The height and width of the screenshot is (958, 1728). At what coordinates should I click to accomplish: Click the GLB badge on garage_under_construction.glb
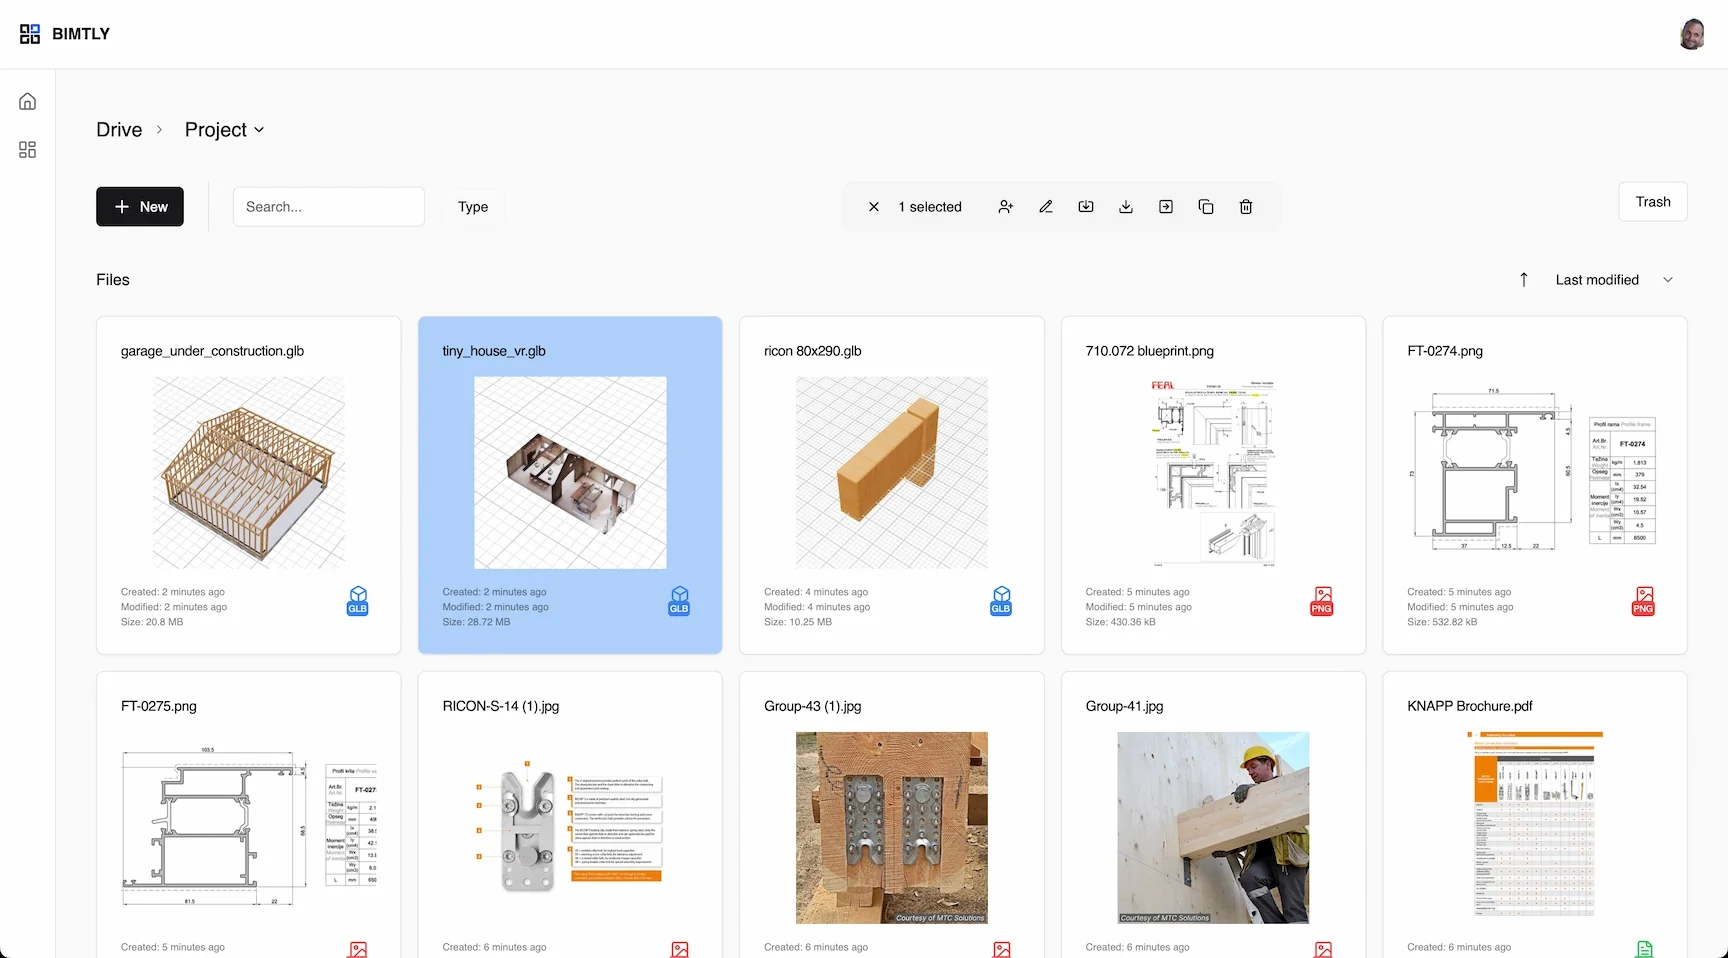pyautogui.click(x=357, y=601)
